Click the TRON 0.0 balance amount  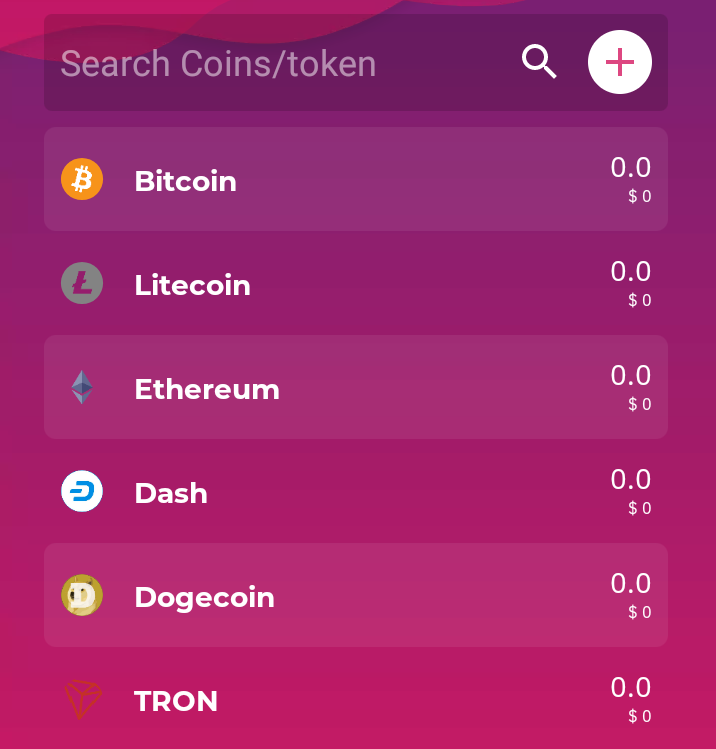coord(631,687)
